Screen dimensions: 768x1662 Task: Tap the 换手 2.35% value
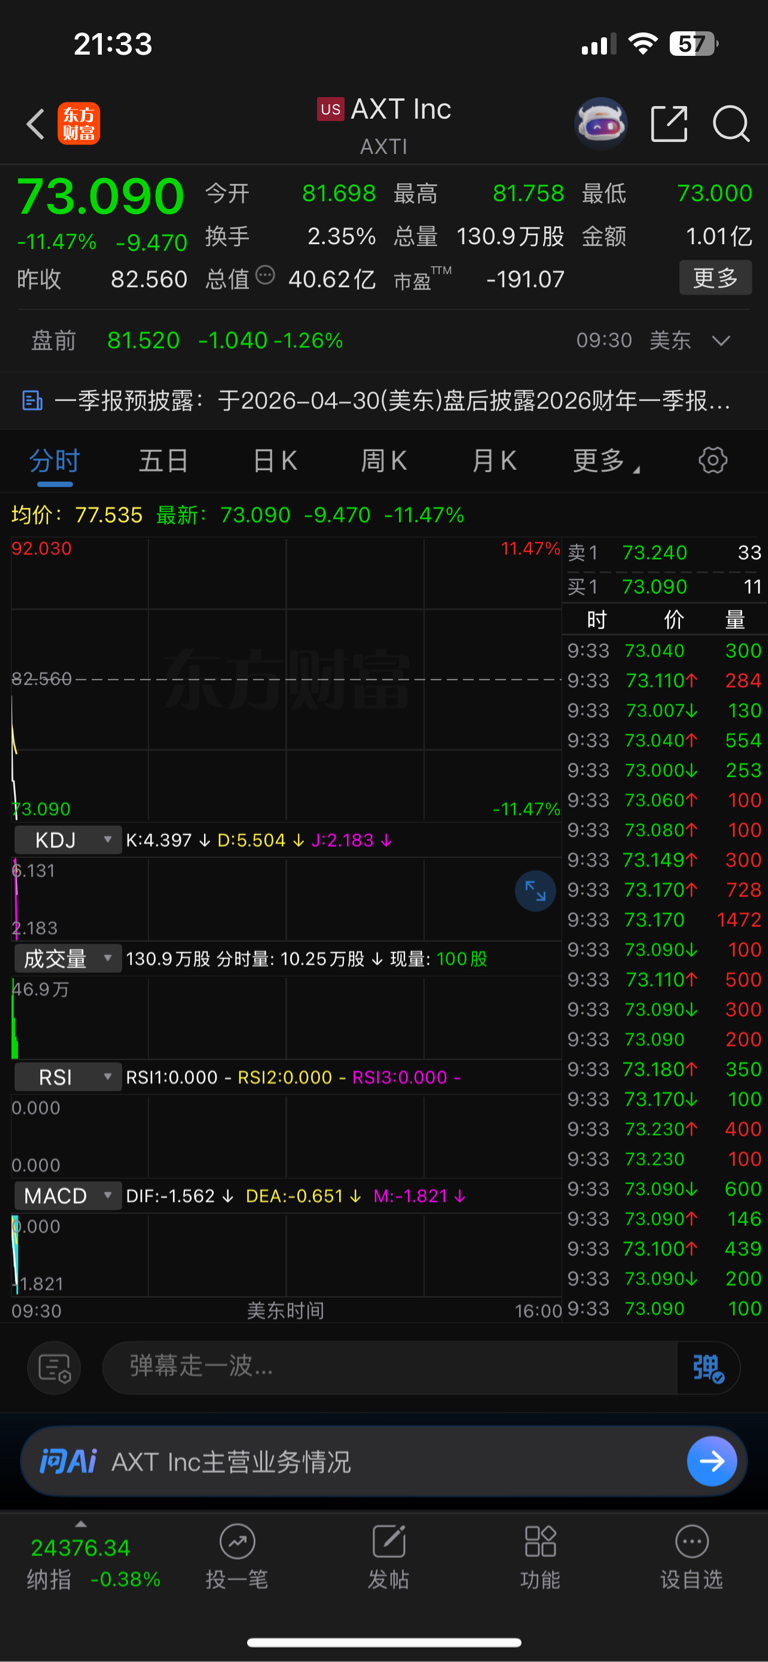click(342, 236)
